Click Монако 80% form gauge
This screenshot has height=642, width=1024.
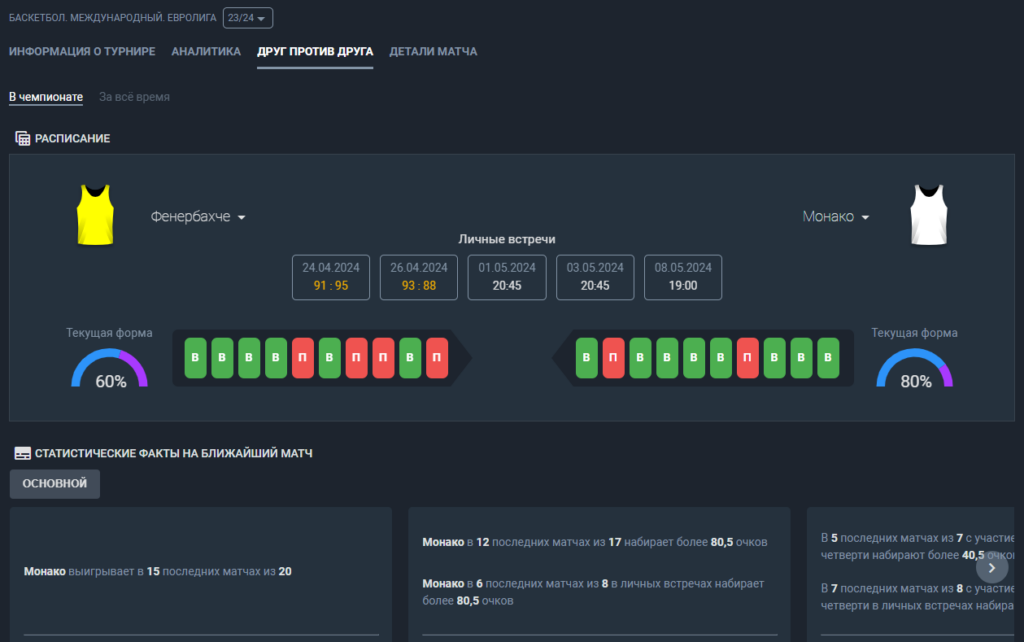[x=914, y=369]
